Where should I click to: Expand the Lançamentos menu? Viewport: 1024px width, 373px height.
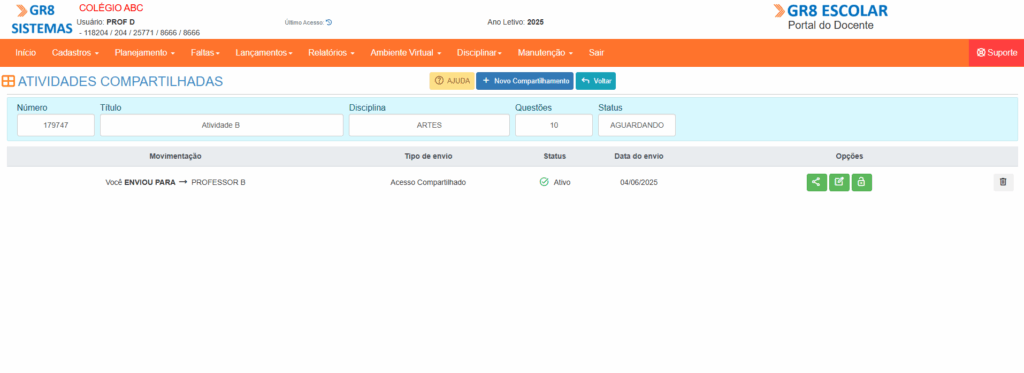(x=264, y=53)
